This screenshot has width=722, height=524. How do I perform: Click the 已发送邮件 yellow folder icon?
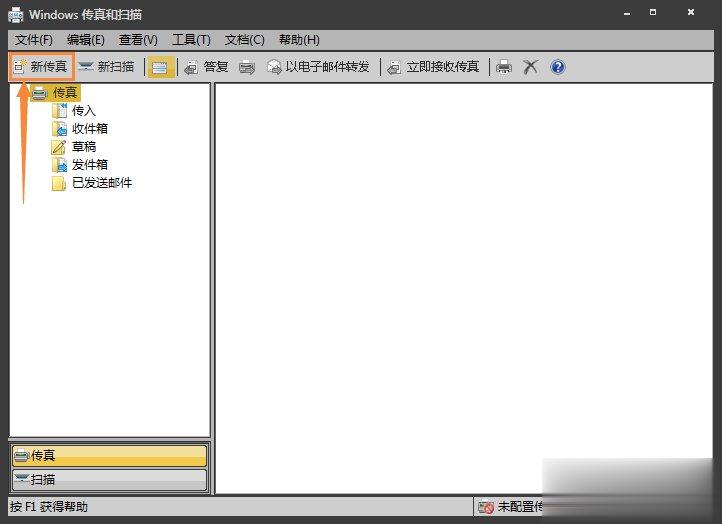click(59, 183)
